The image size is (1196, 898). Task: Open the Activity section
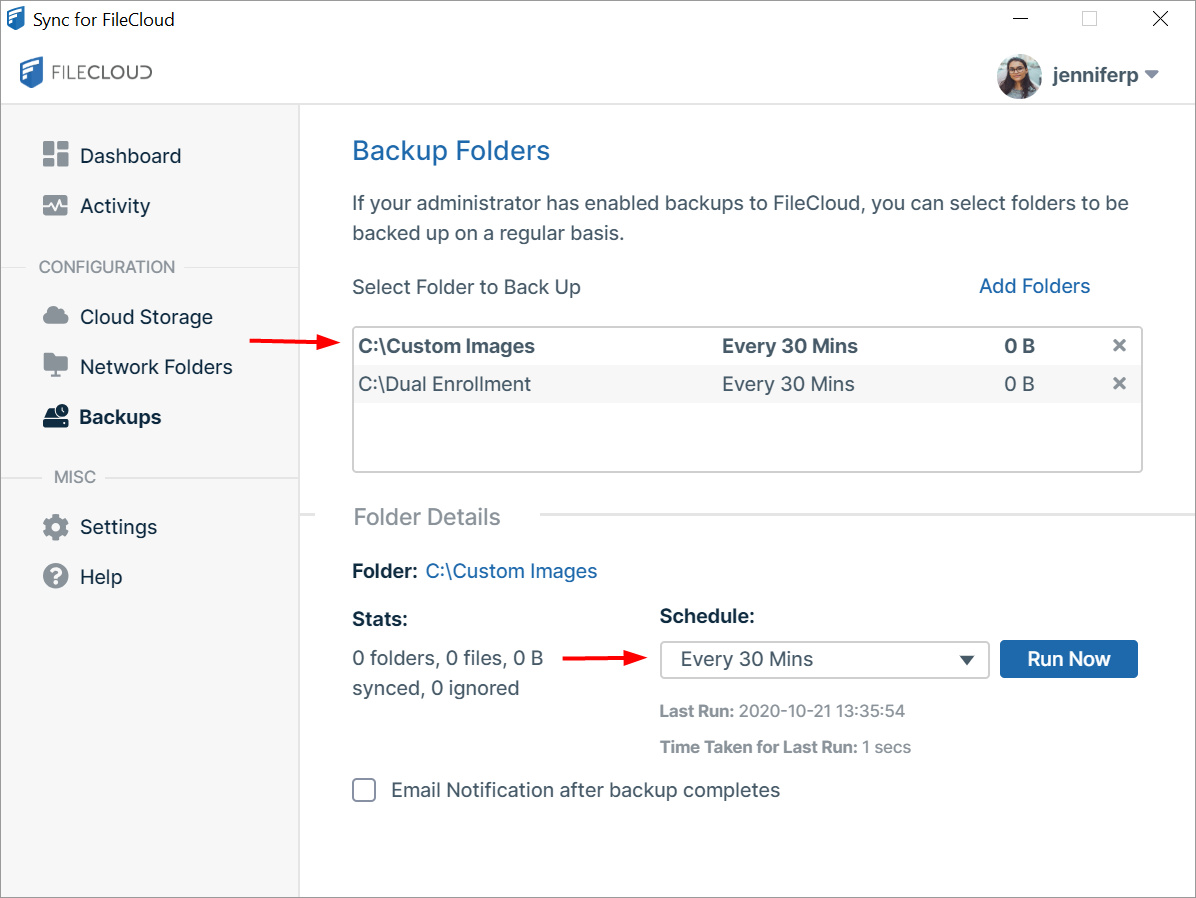pyautogui.click(x=114, y=206)
